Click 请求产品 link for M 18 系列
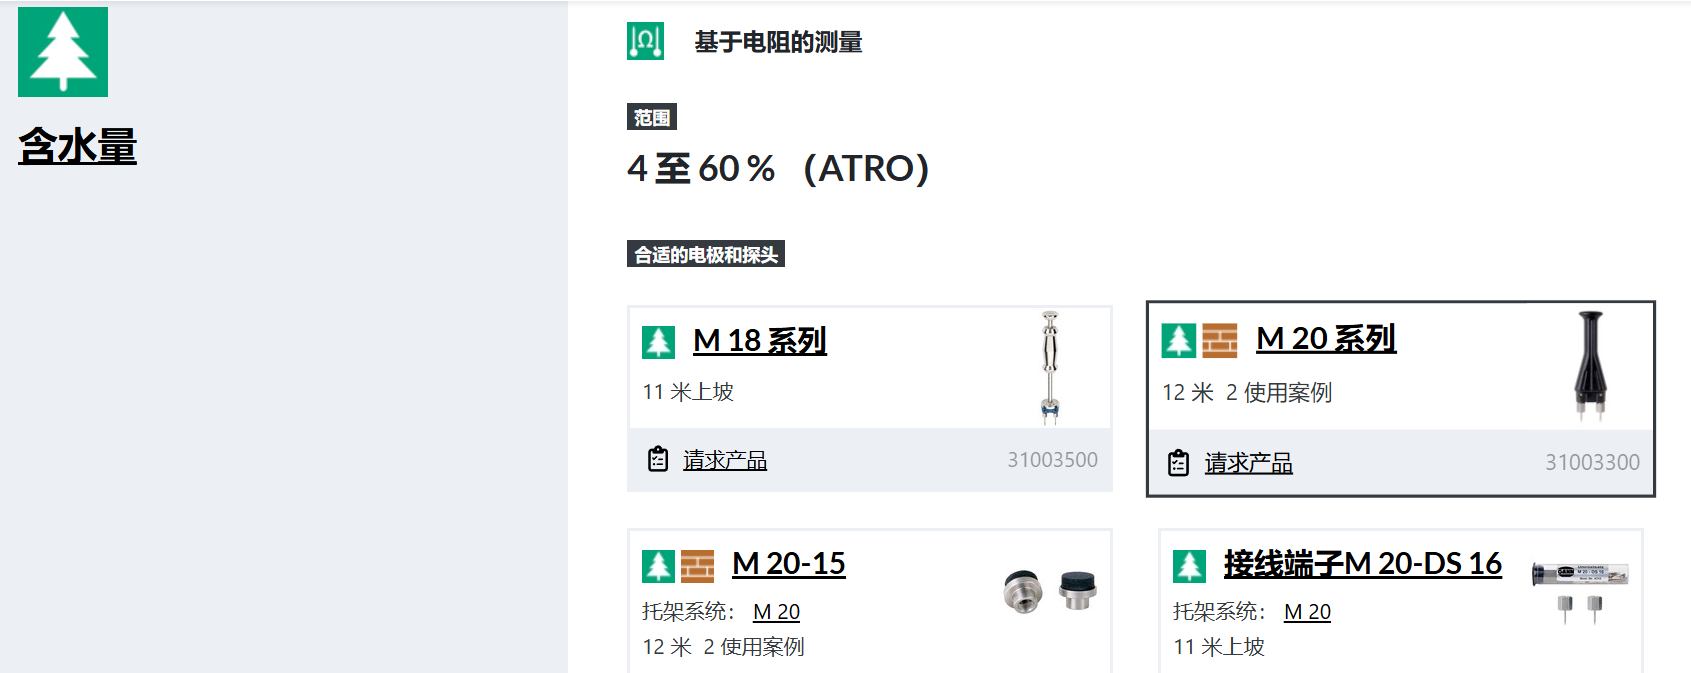 pyautogui.click(x=725, y=460)
